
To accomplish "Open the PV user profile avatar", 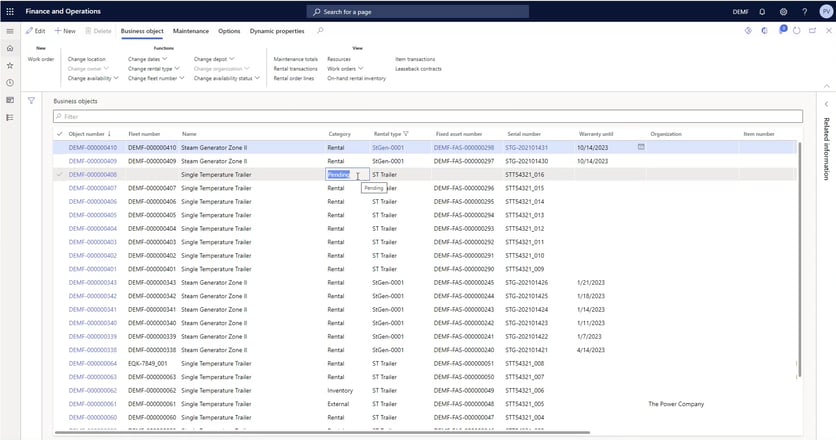I will tap(826, 11).
